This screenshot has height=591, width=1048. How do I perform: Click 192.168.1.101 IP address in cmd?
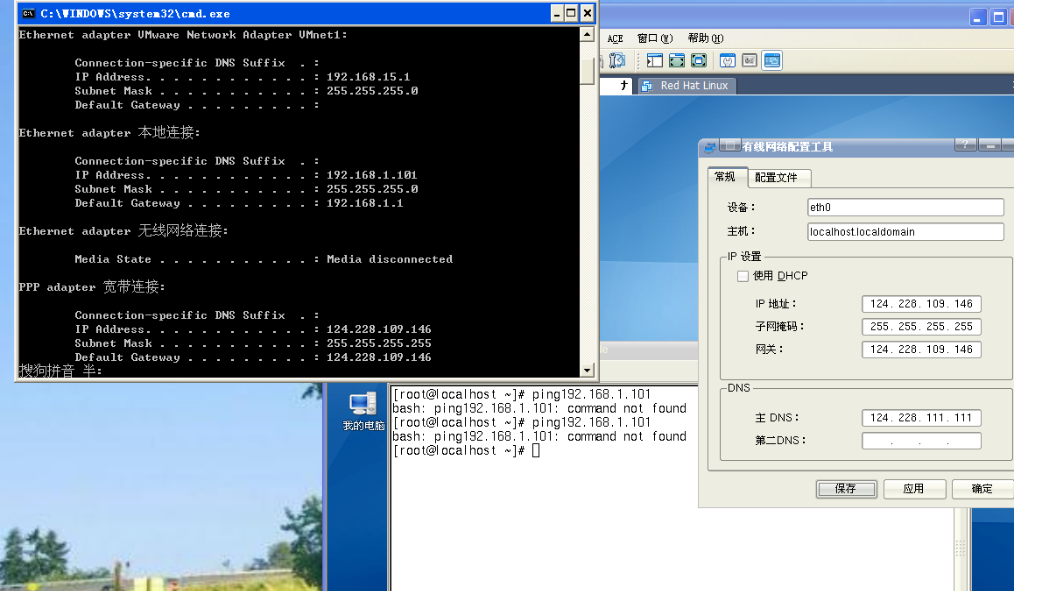pos(372,175)
